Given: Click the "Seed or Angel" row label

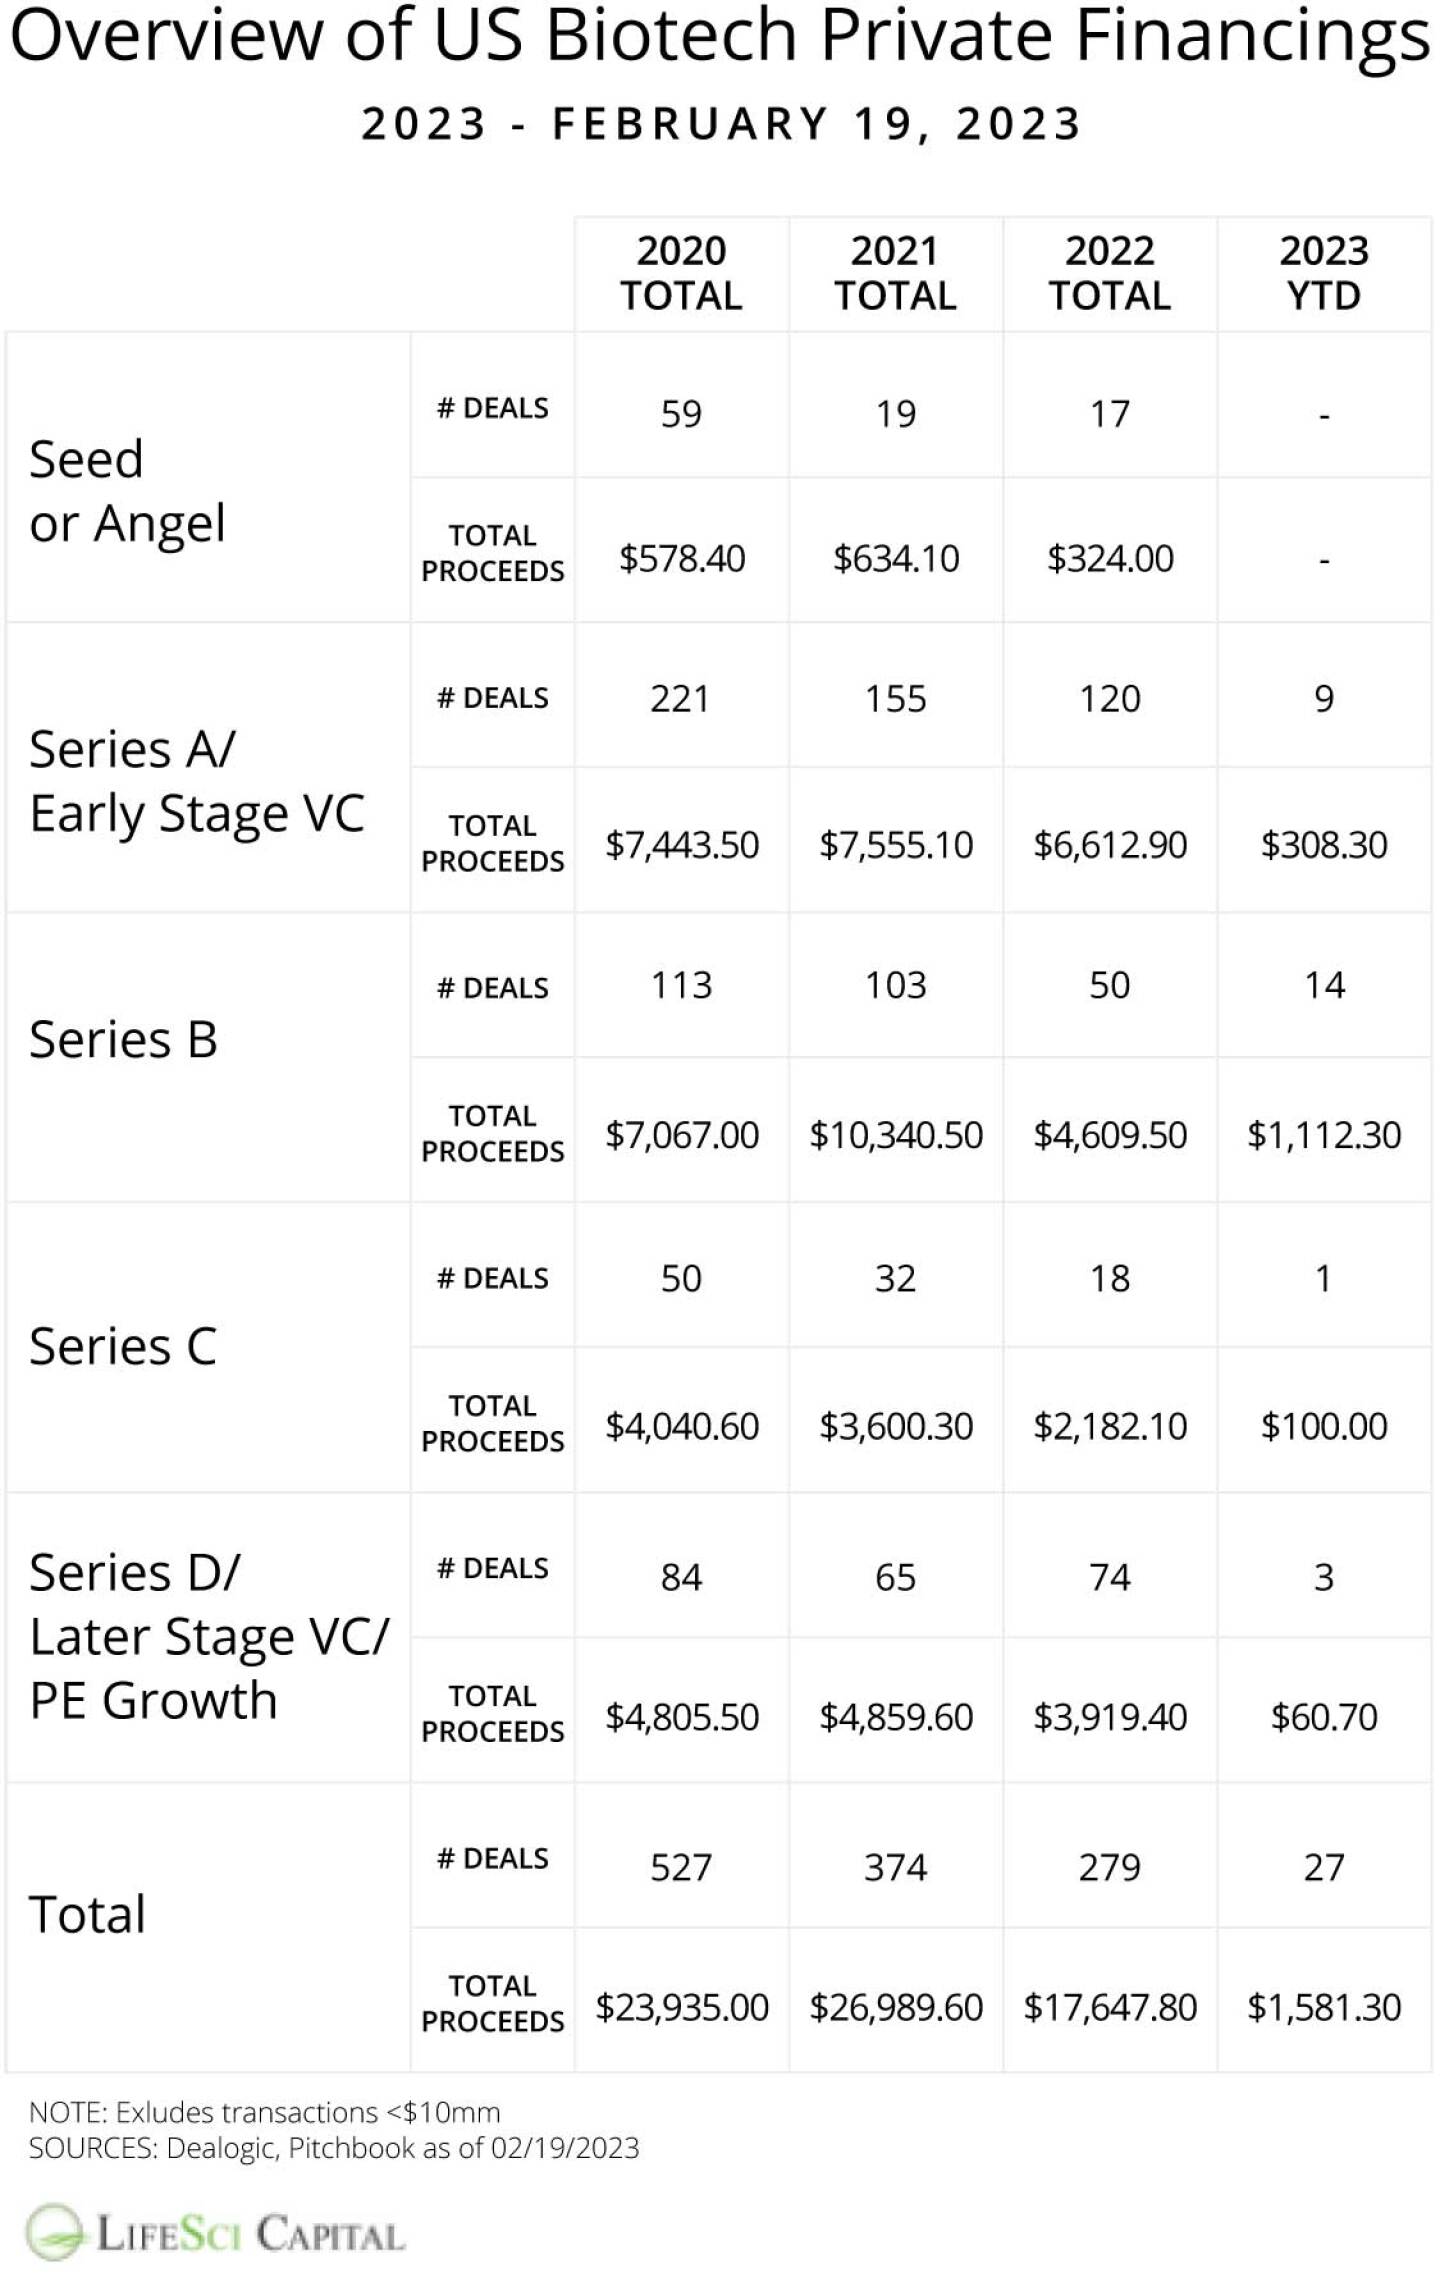Looking at the screenshot, I should tap(127, 491).
